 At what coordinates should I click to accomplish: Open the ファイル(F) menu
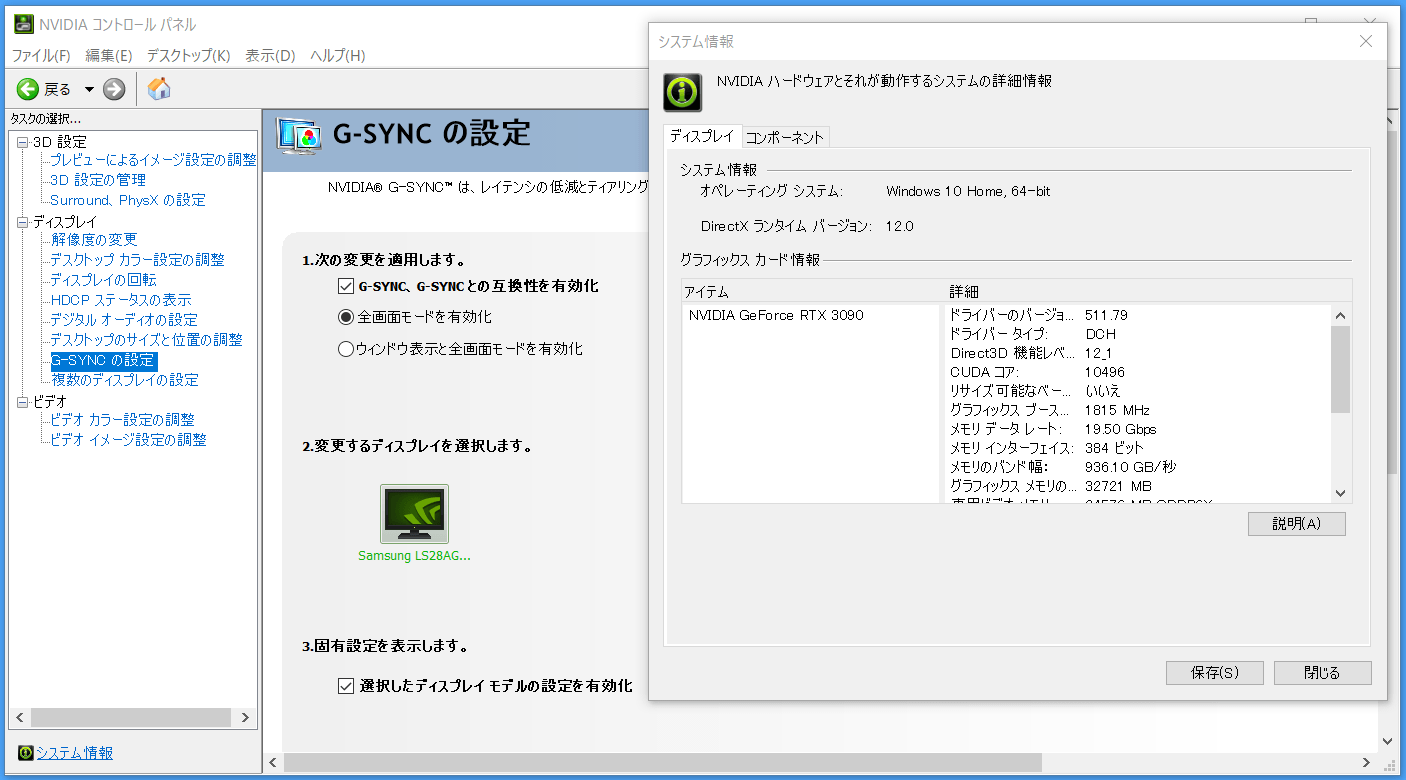click(x=41, y=55)
